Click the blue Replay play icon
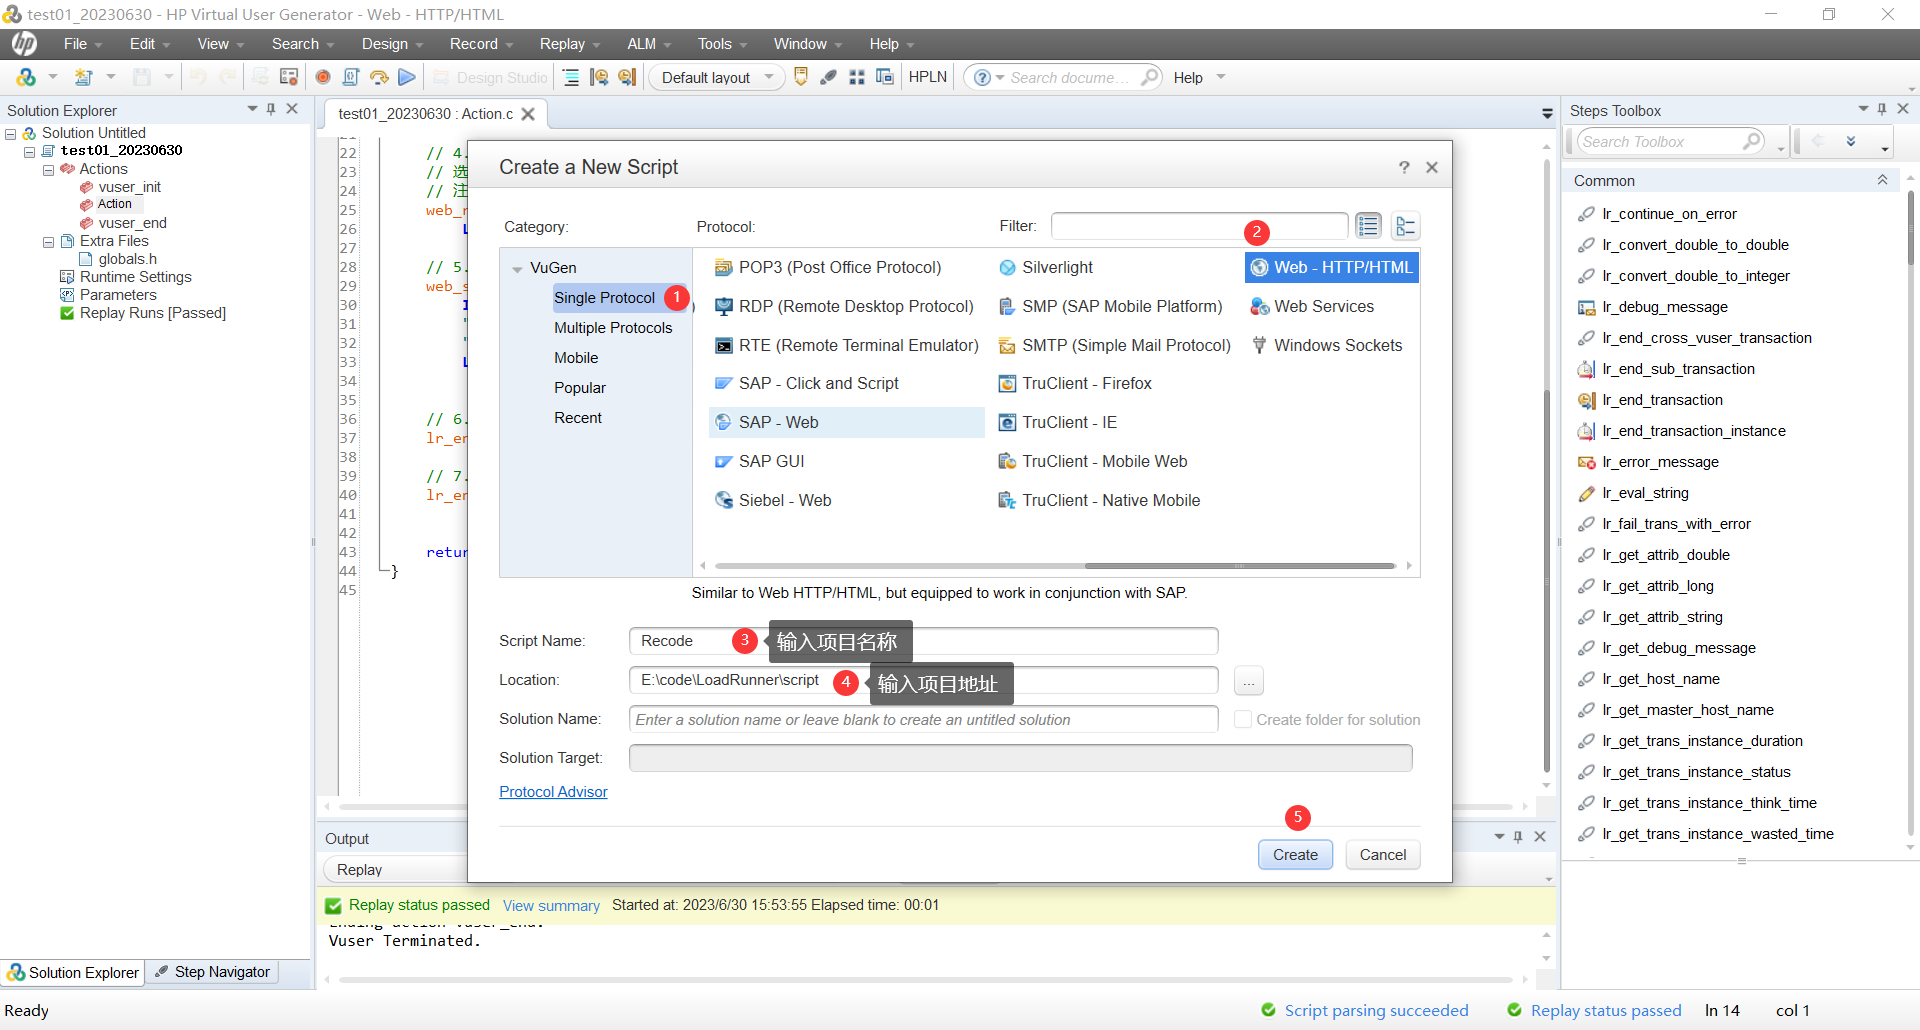This screenshot has height=1030, width=1920. (x=406, y=77)
